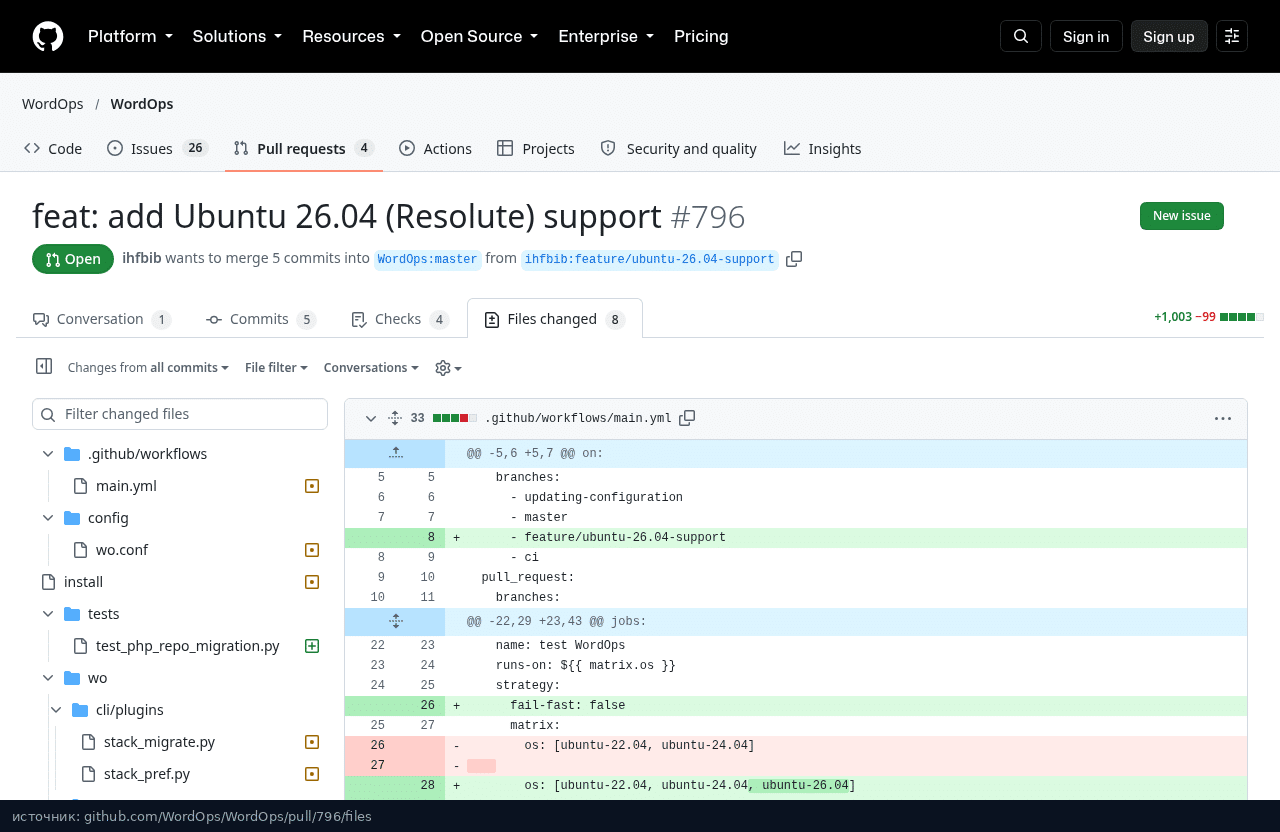
Task: Open ihfbib user profile link
Action: 141,258
